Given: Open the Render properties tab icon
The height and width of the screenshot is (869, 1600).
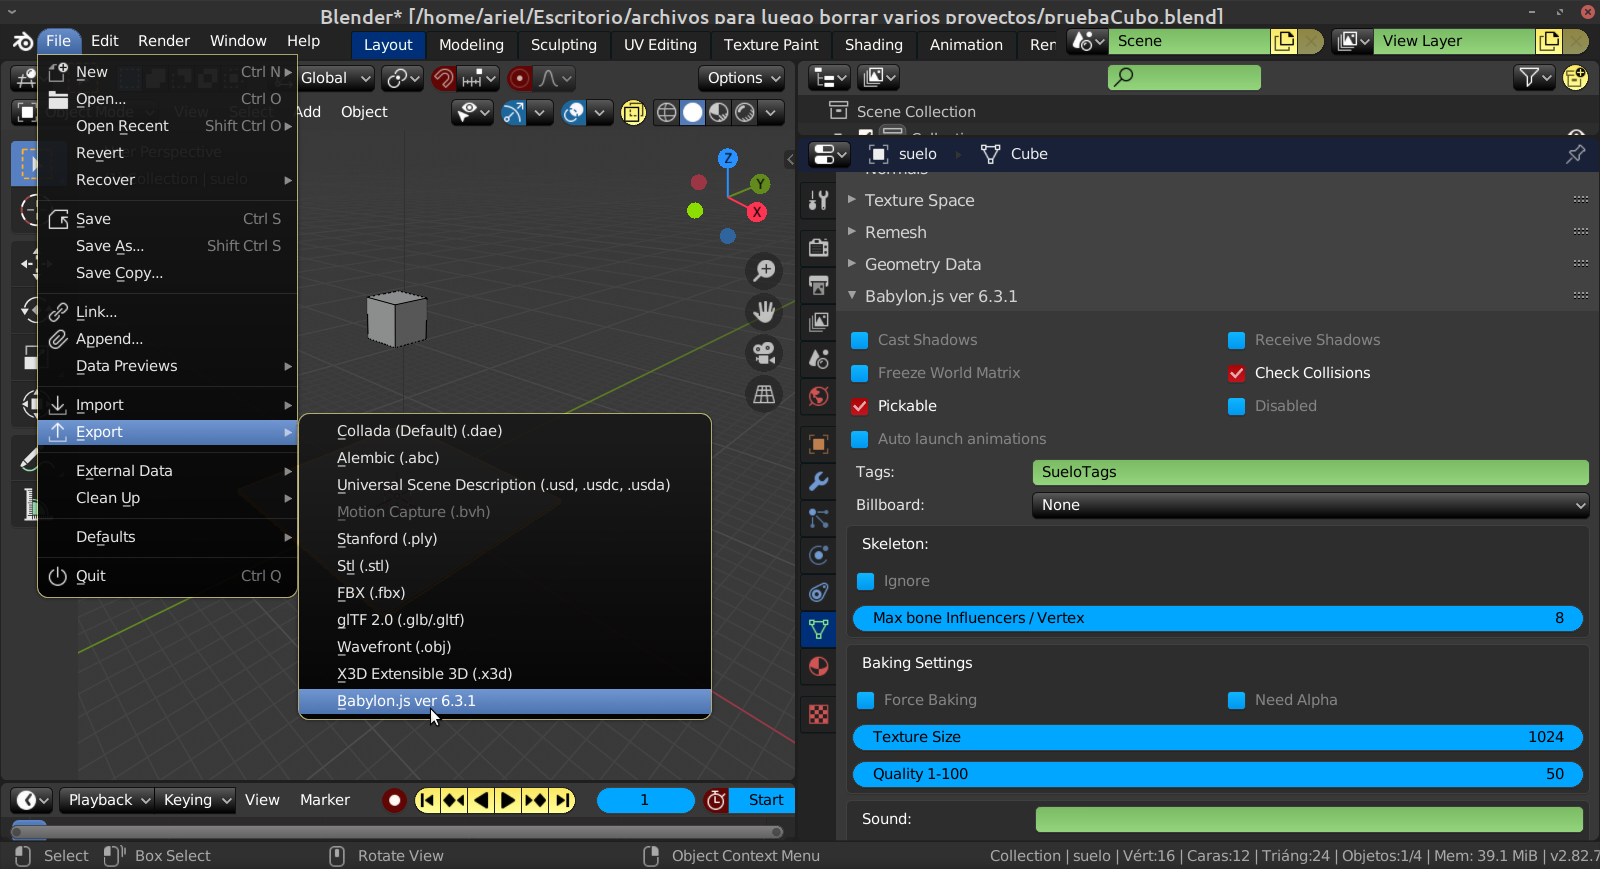Looking at the screenshot, I should click(819, 248).
